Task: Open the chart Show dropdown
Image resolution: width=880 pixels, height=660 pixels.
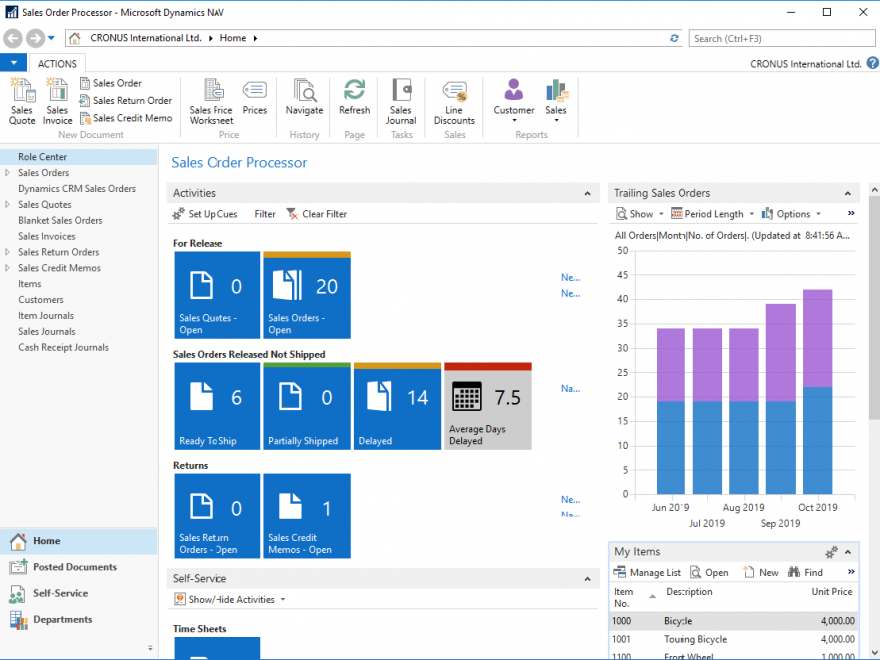Action: 640,214
